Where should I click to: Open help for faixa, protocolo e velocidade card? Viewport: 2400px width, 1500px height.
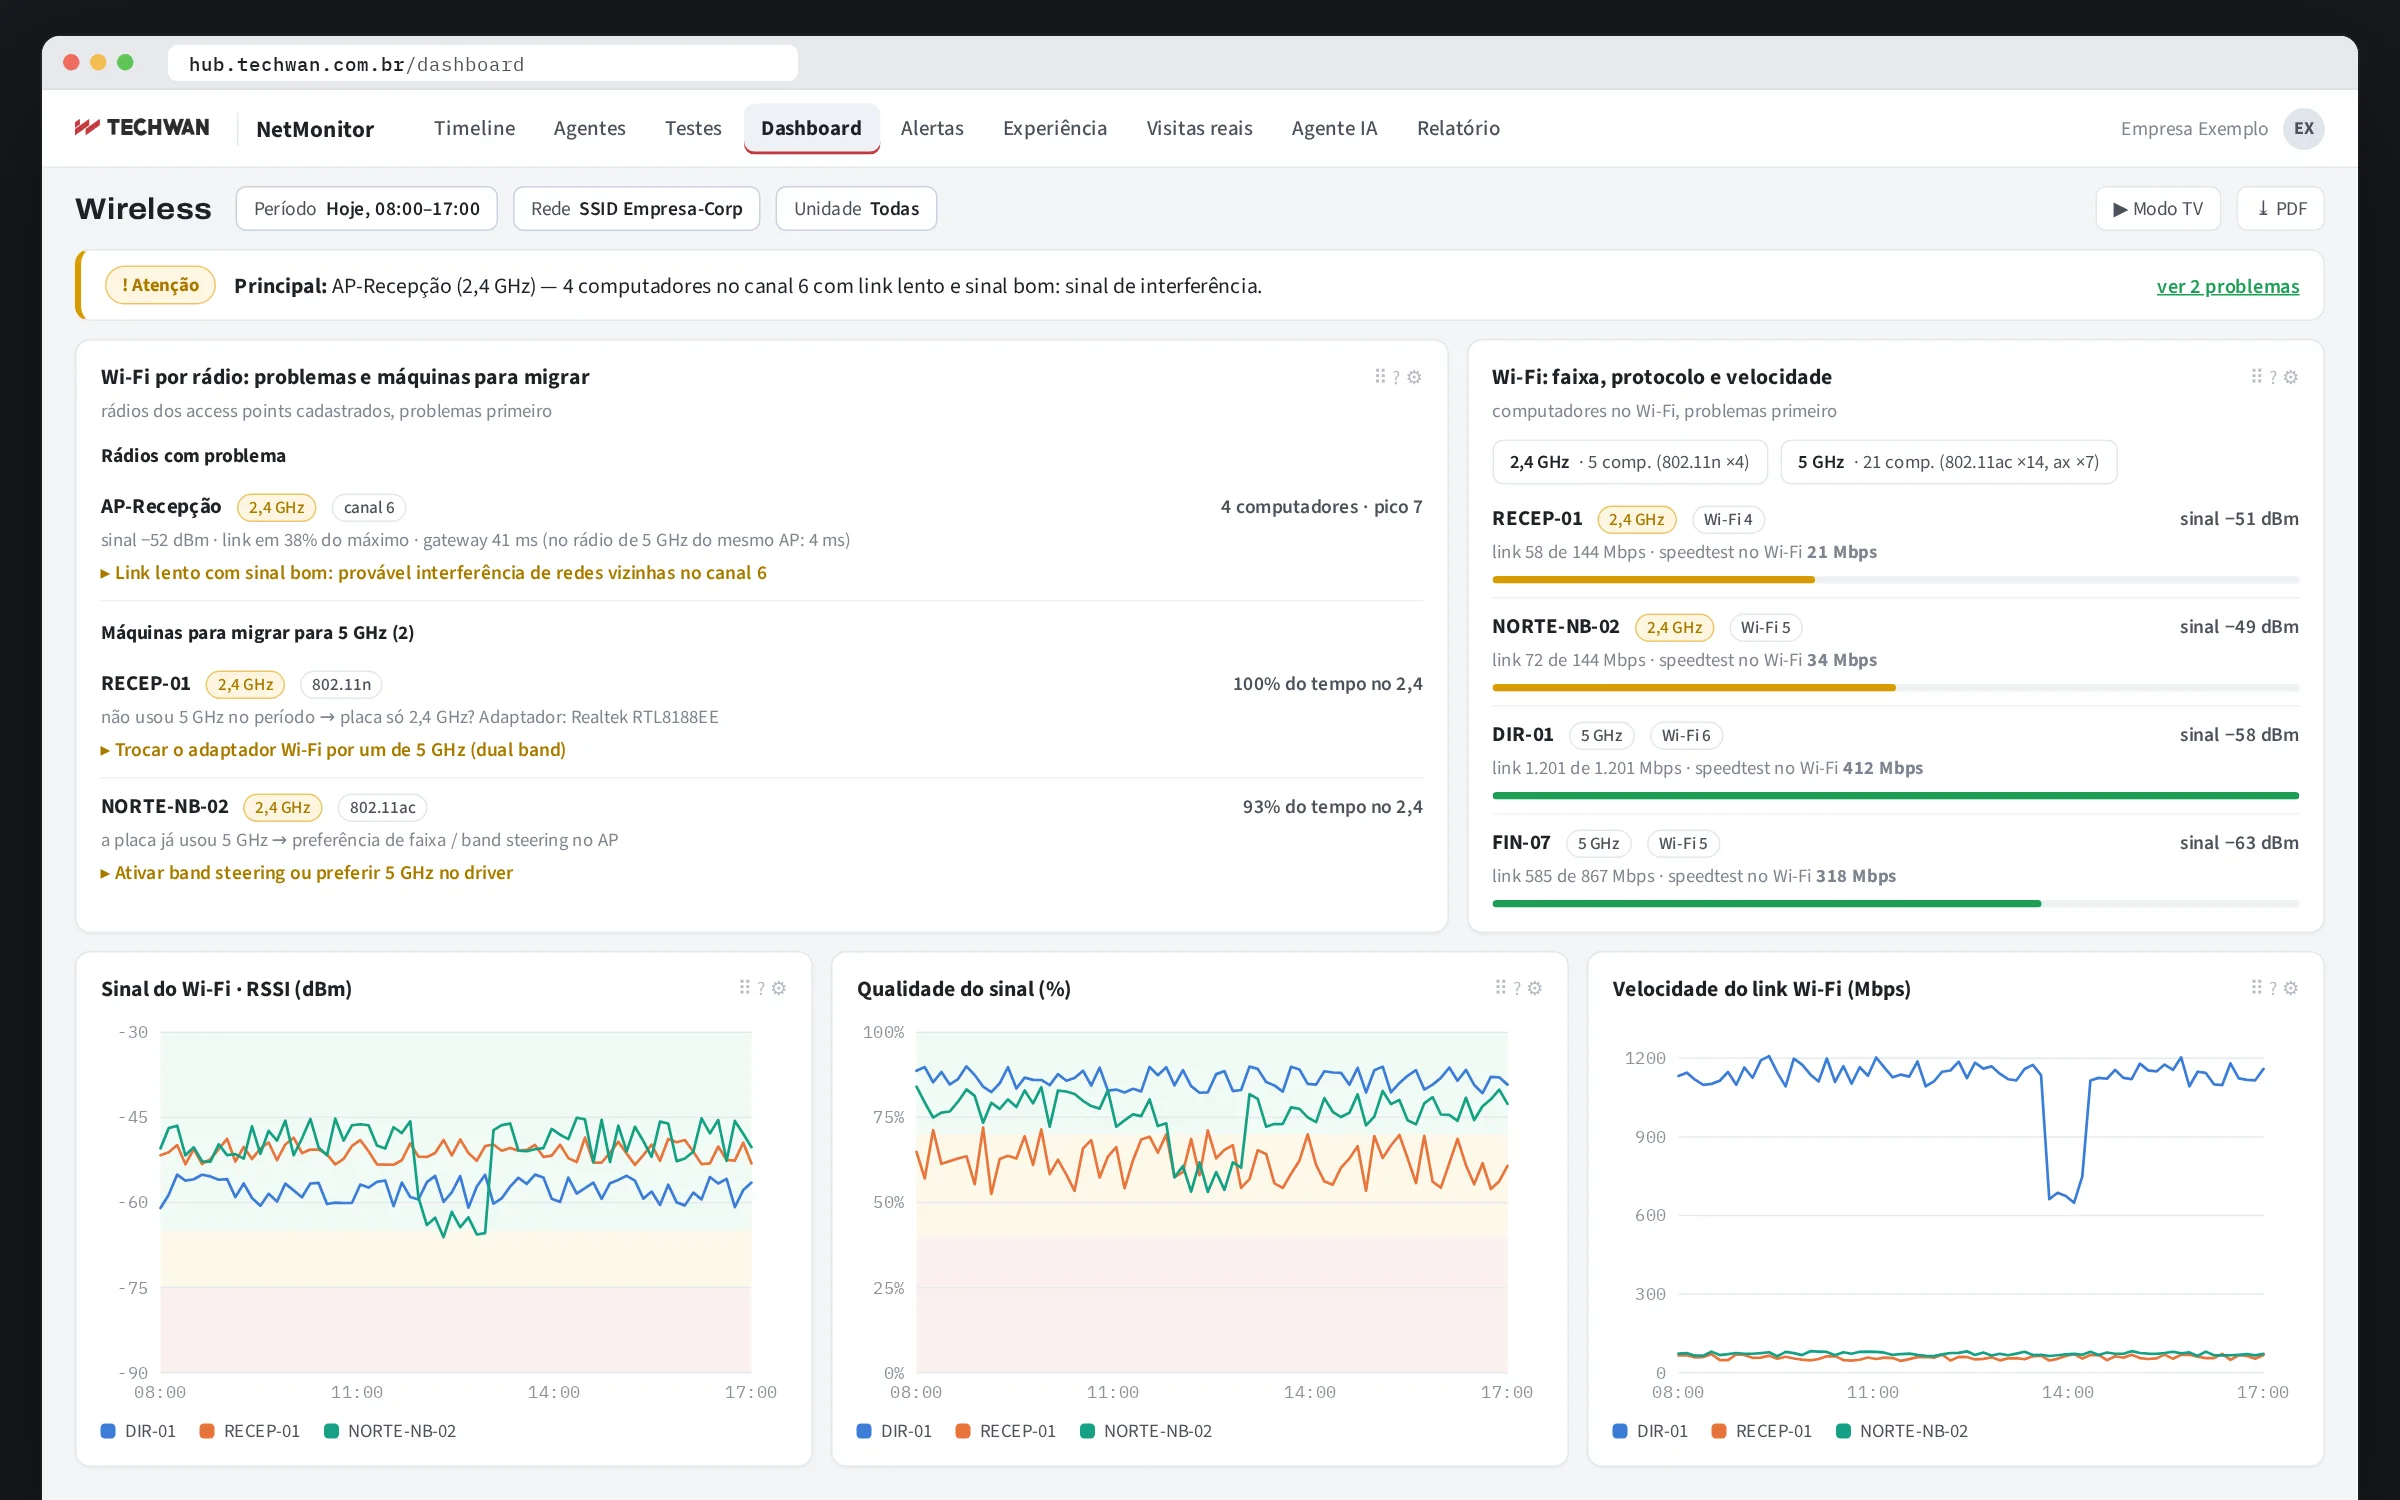[2273, 377]
